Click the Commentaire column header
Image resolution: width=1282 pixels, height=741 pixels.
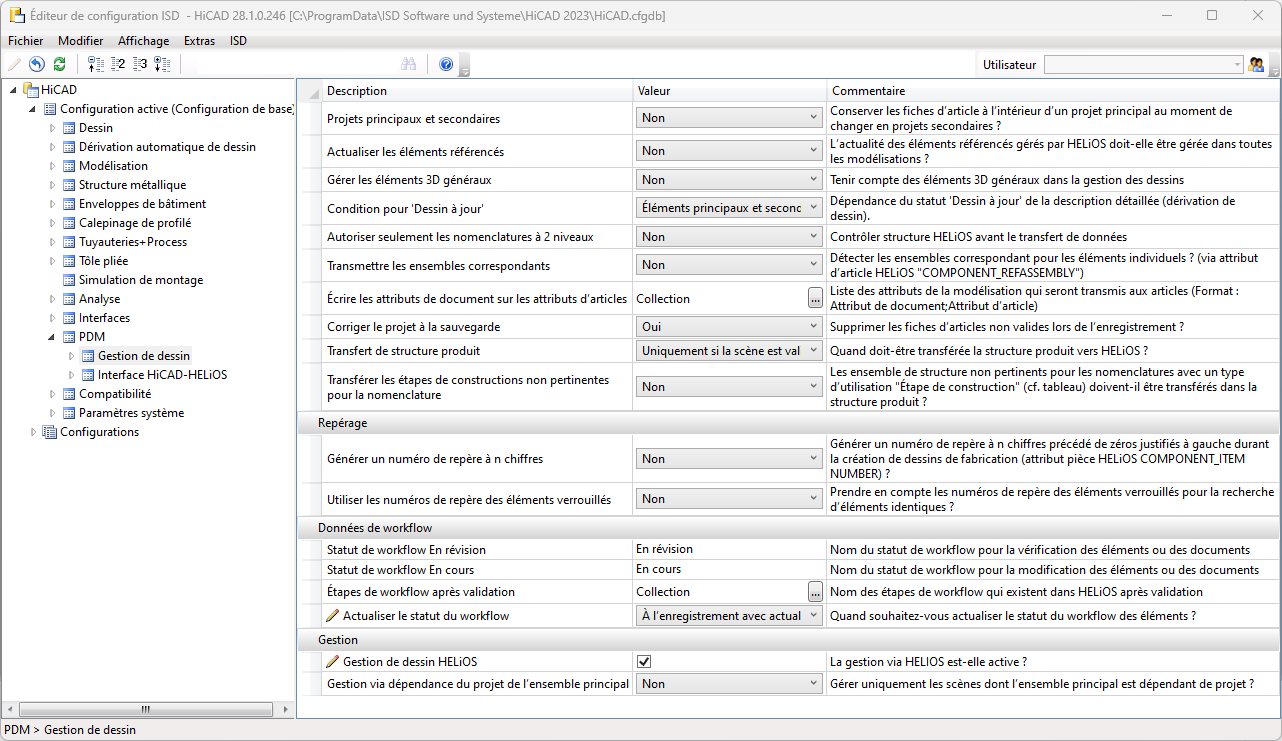[x=1052, y=91]
